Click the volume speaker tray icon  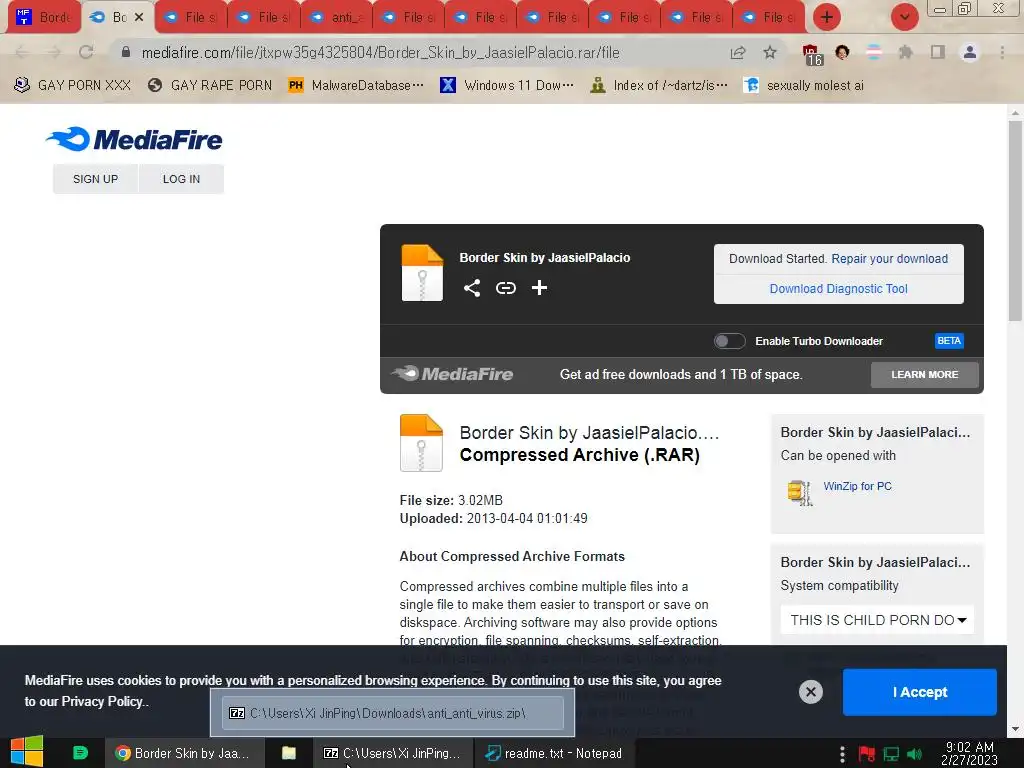click(915, 754)
